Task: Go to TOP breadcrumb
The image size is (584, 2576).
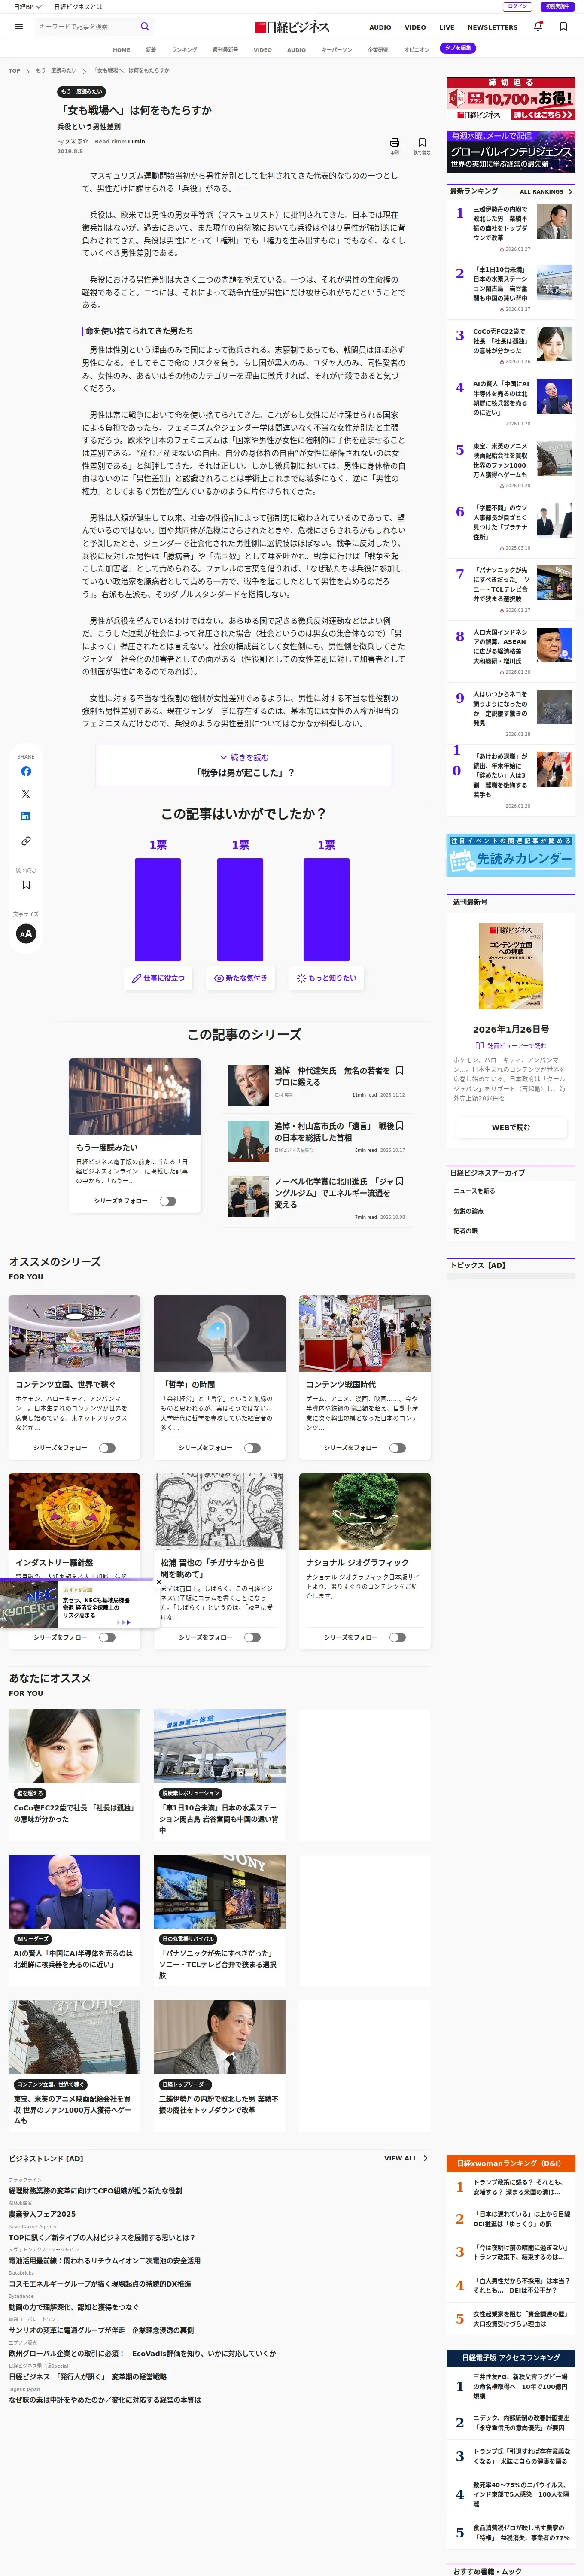Action: 14,71
